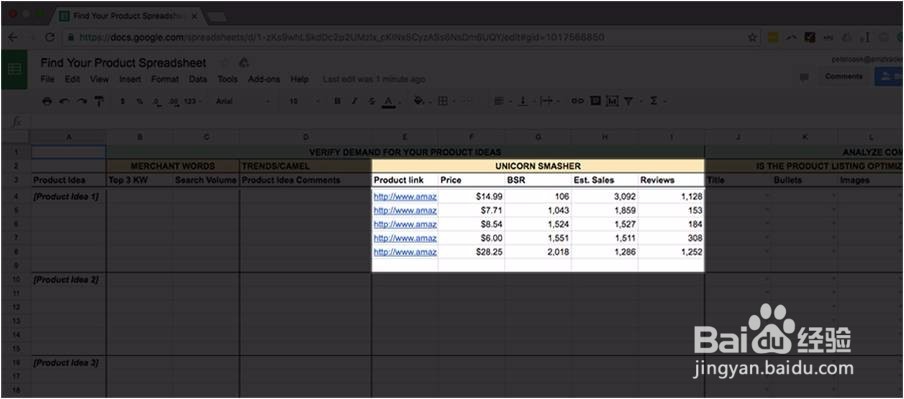Image resolution: width=904 pixels, height=399 pixels.
Task: Move the document to a folder
Action: click(244, 63)
